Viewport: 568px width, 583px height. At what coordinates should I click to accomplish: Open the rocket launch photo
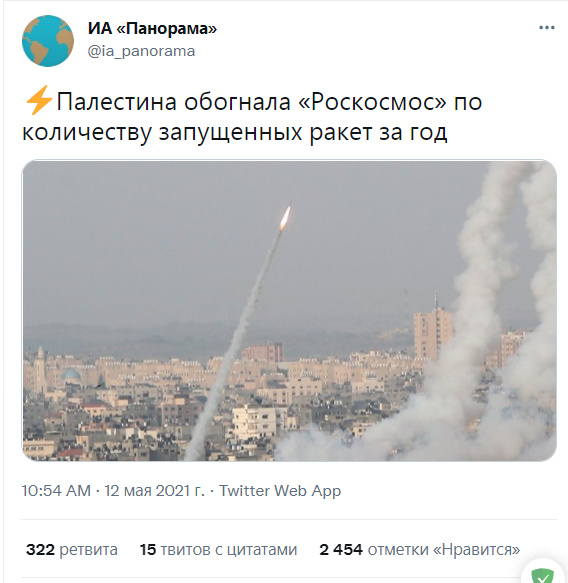click(x=289, y=310)
